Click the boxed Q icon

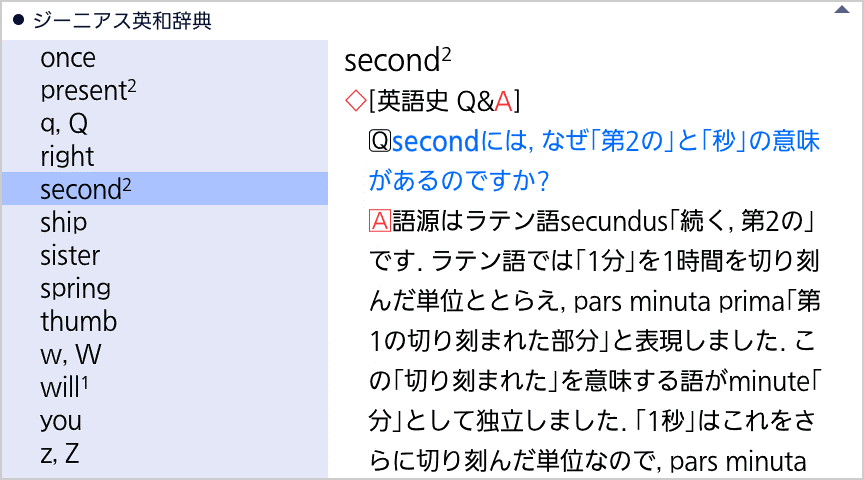click(x=379, y=141)
